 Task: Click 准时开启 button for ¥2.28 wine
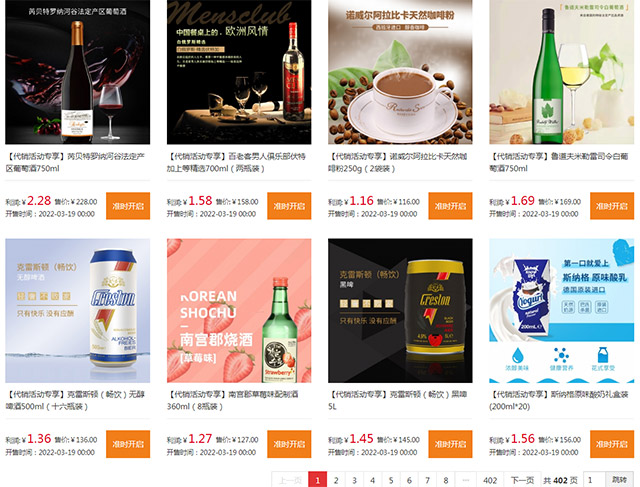click(x=128, y=206)
